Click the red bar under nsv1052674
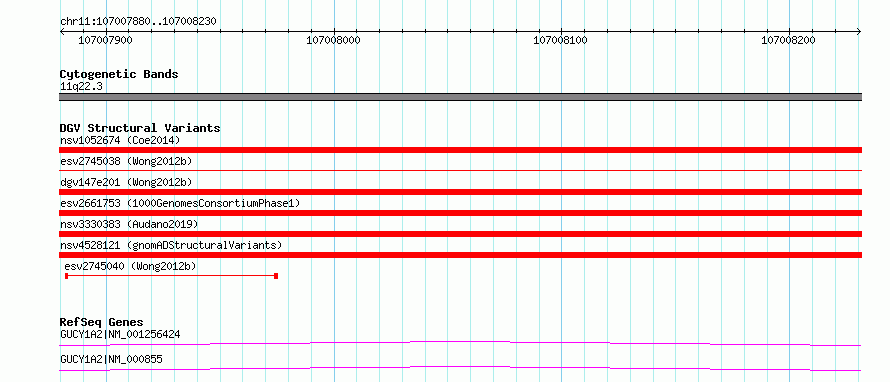The height and width of the screenshot is (382, 890). [x=460, y=150]
